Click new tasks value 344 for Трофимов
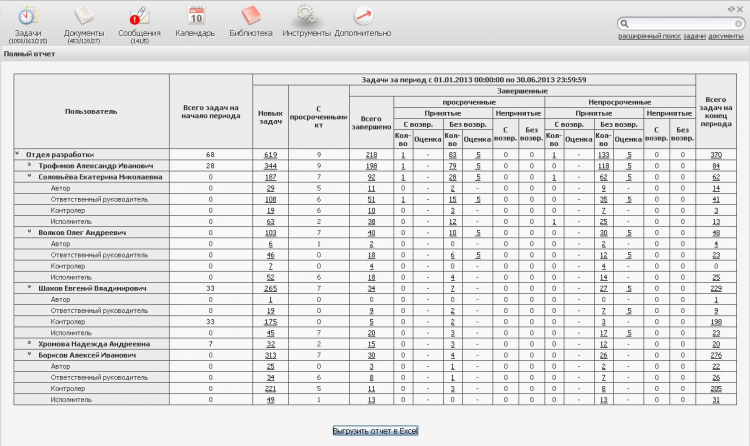This screenshot has width=750, height=446. [270, 166]
